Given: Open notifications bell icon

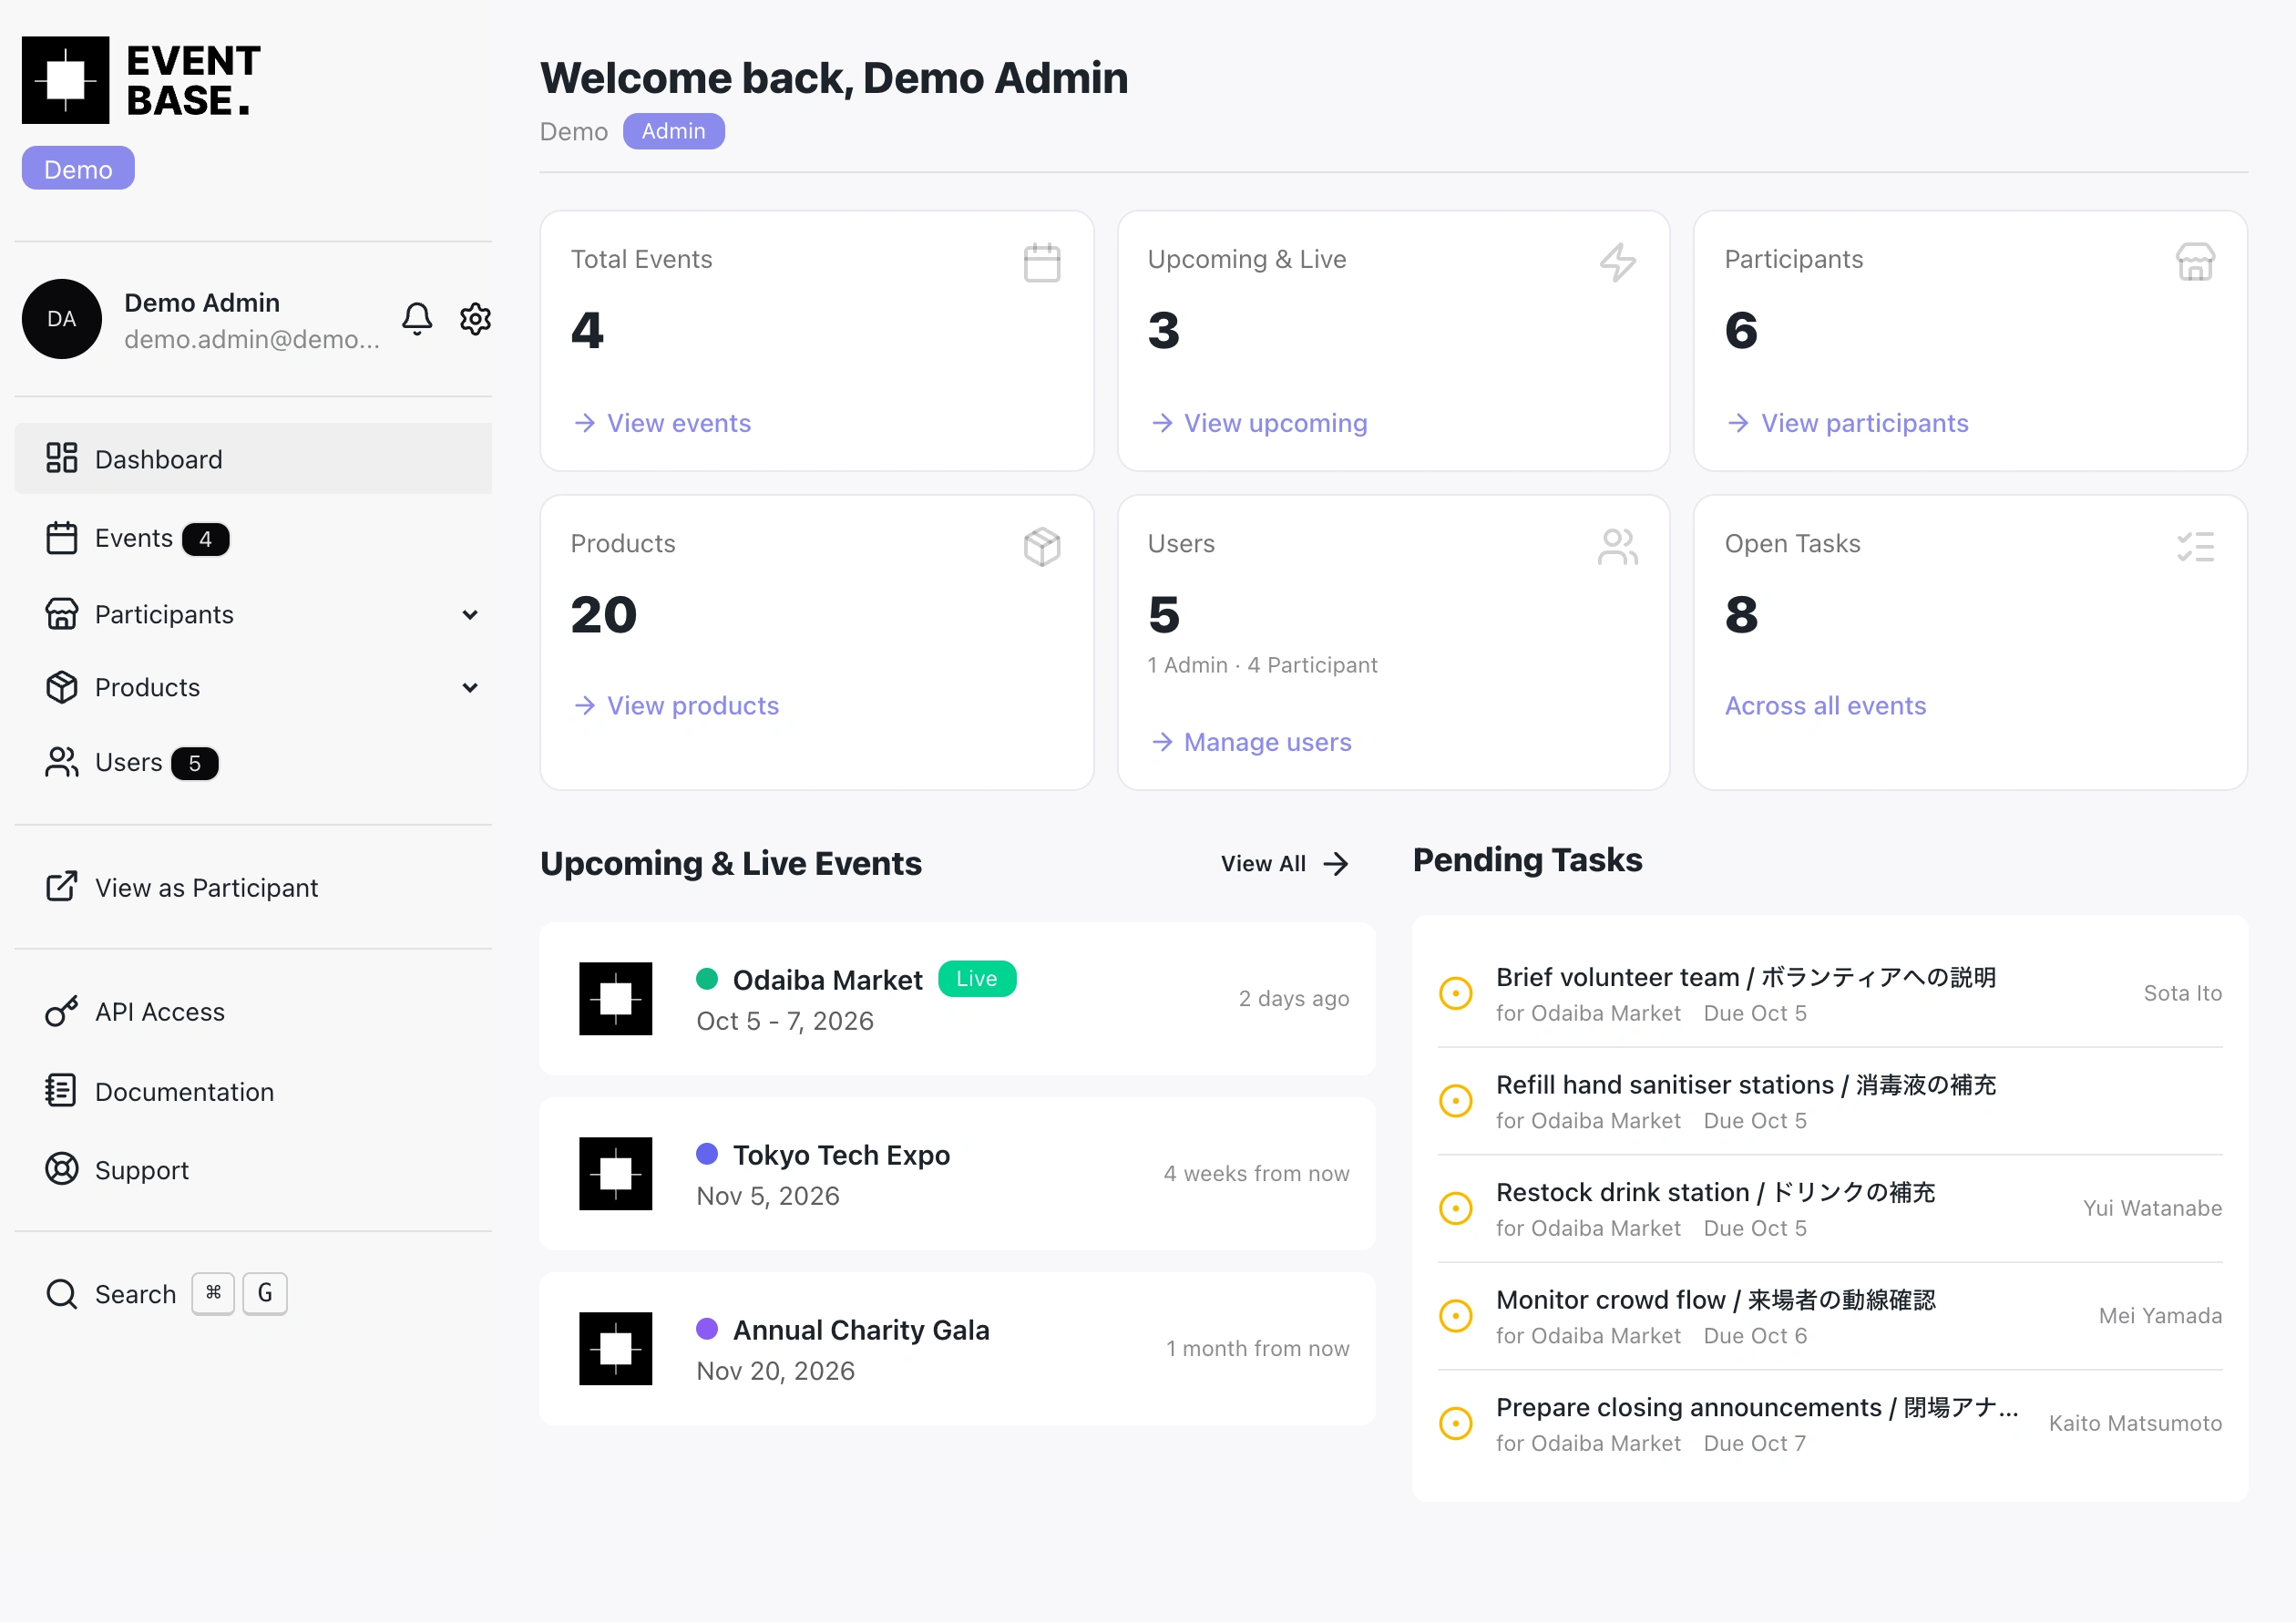Looking at the screenshot, I should point(417,319).
